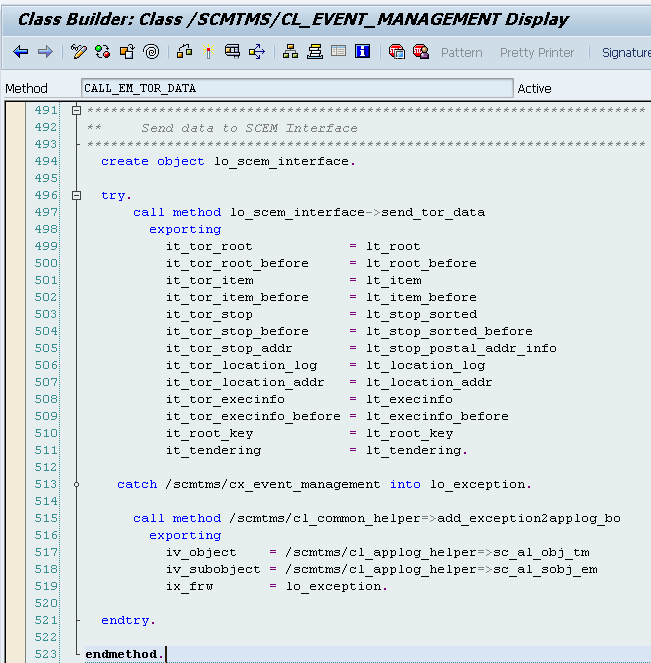The height and width of the screenshot is (663, 651).
Task: Run the syntax Check icon
Action: point(184,52)
